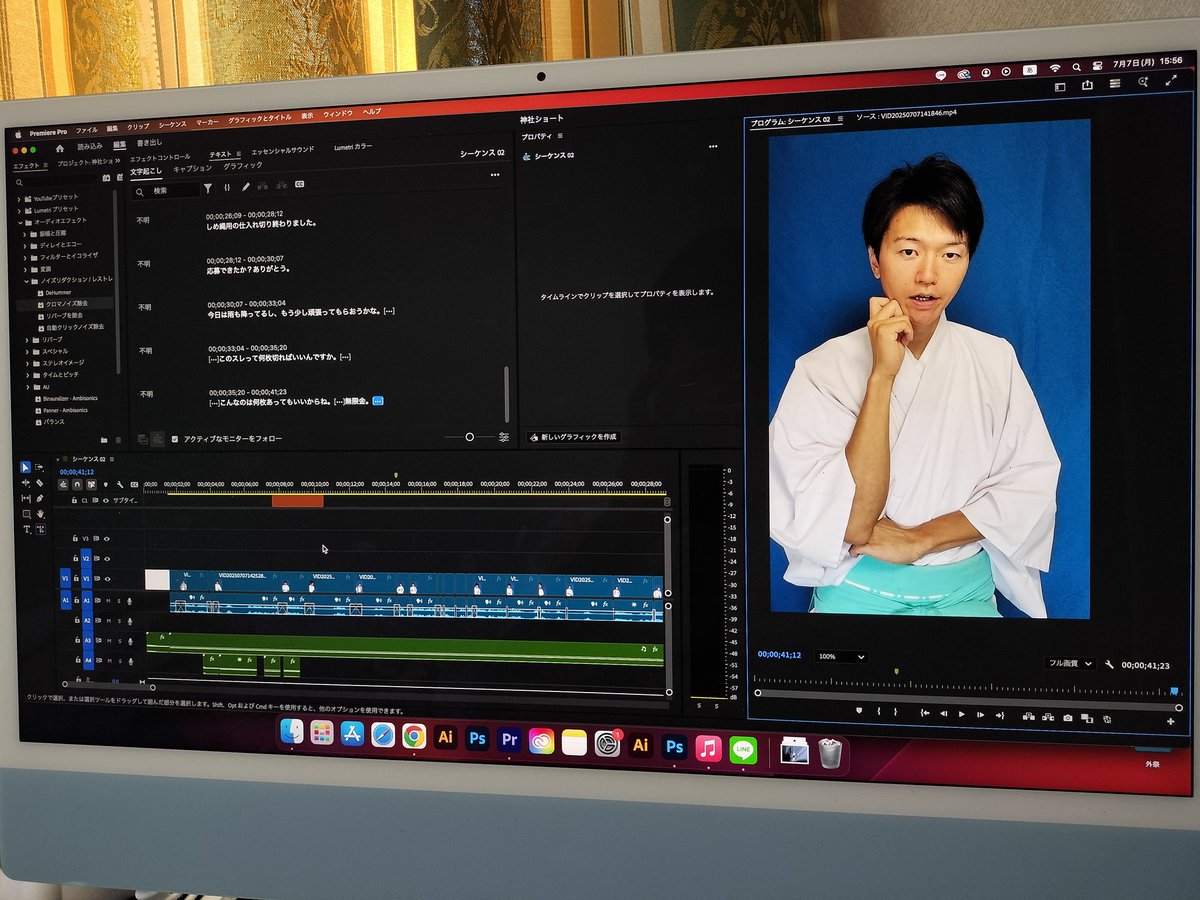Toggle the lock on track V2
Viewport: 1200px width, 900px height.
point(75,558)
